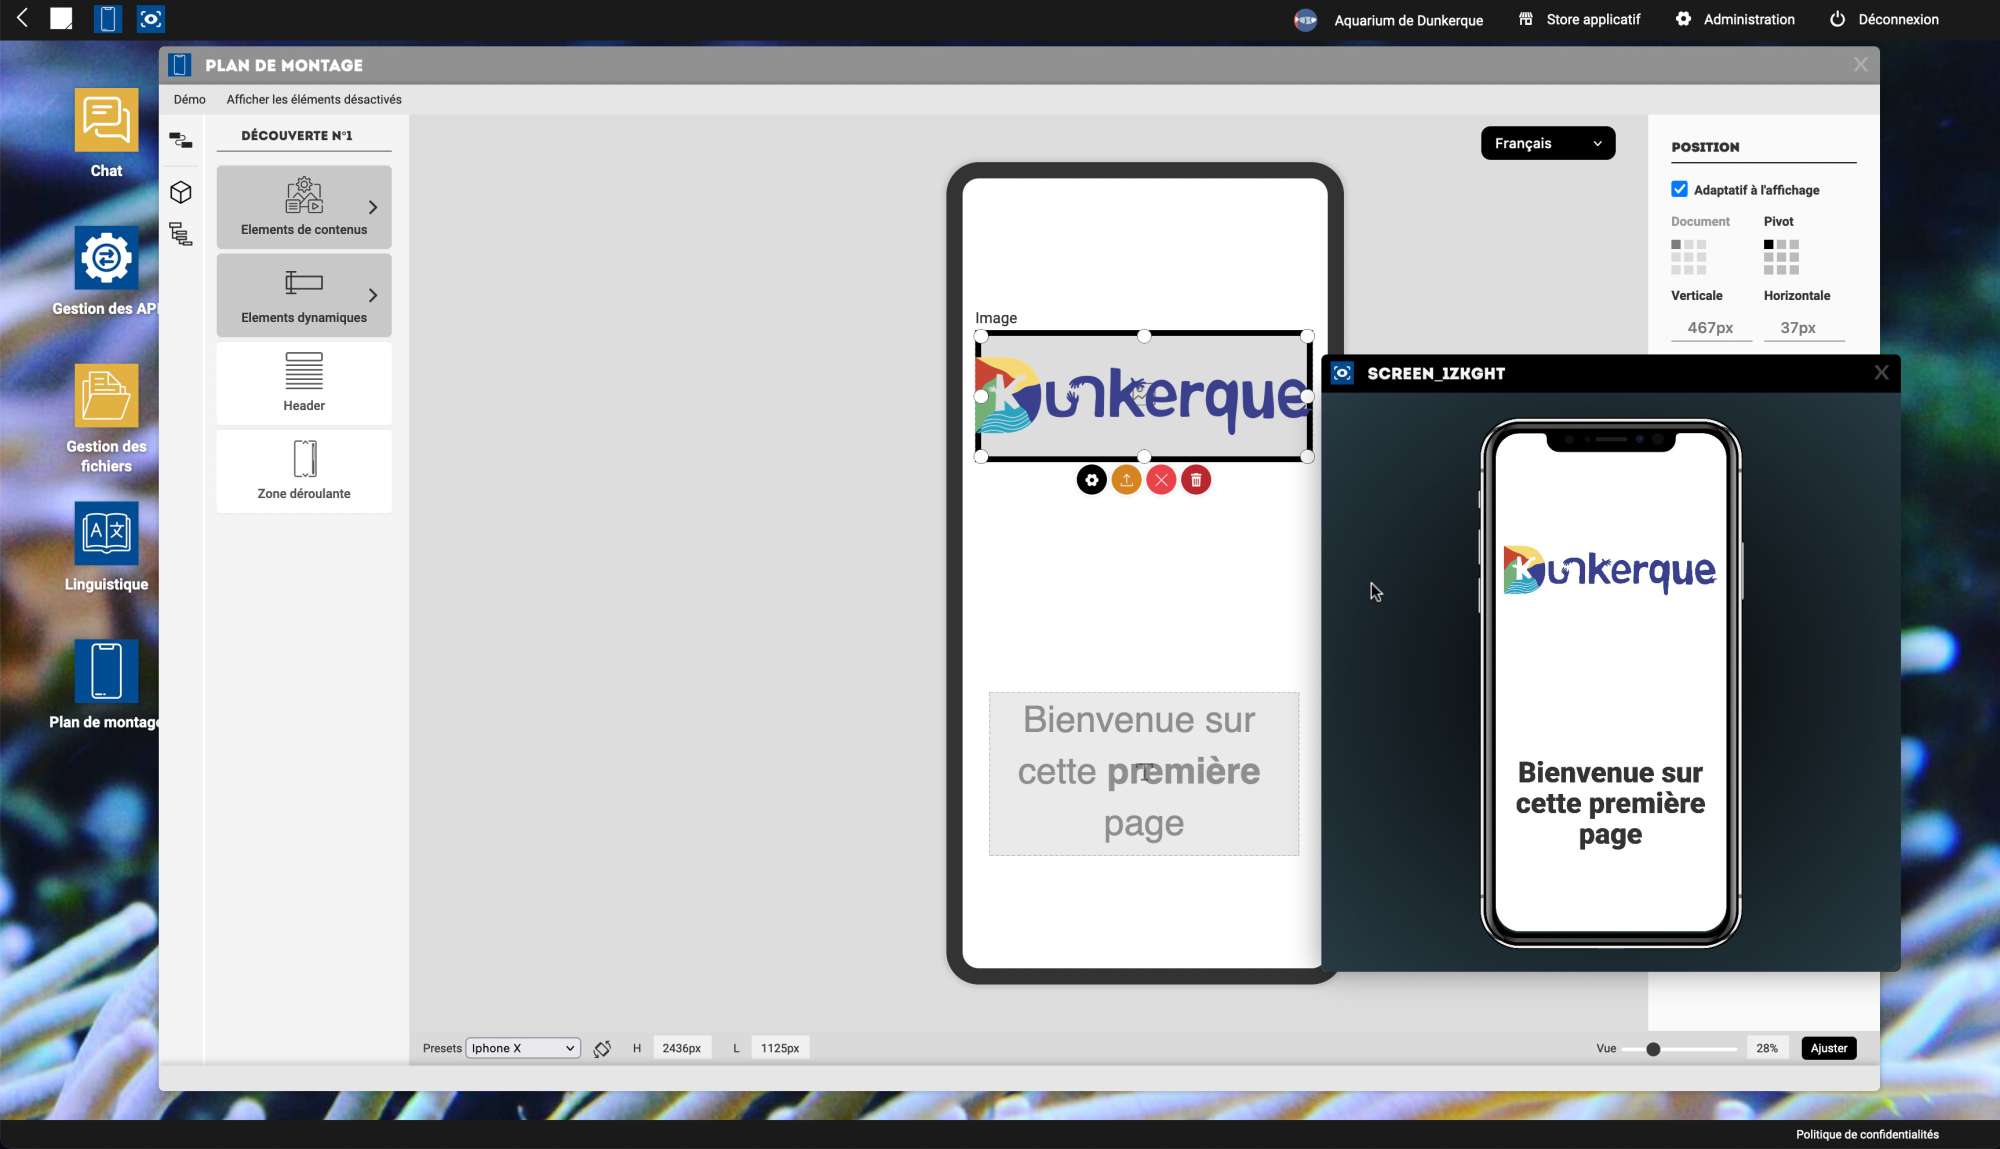Select the top-left Document anchor square
Viewport: 2000px width, 1149px height.
tap(1676, 244)
